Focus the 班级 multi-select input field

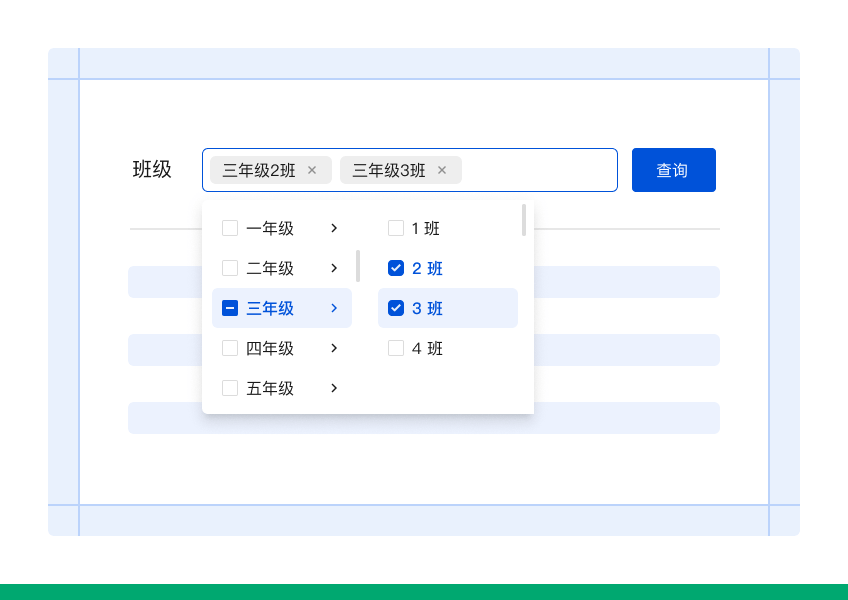point(410,170)
